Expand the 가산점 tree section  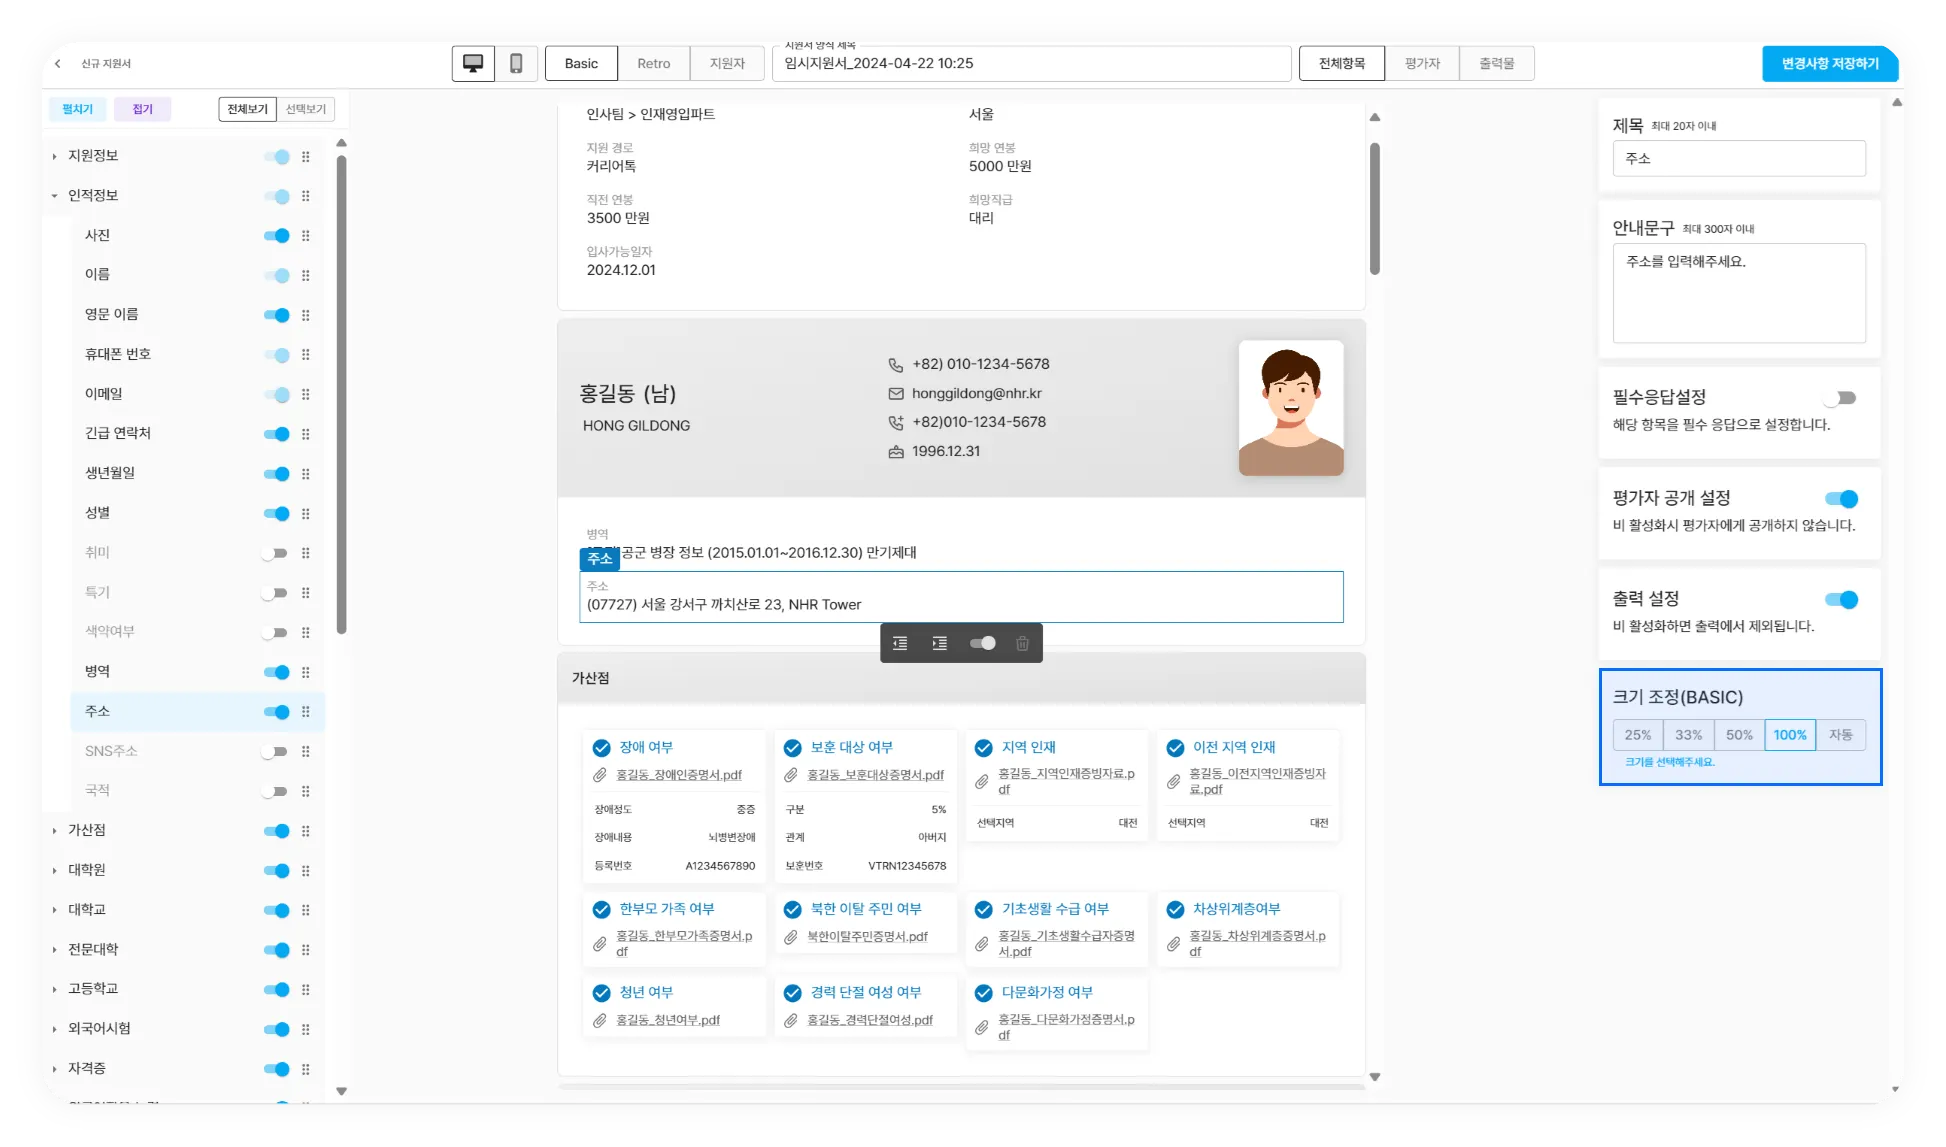(55, 830)
